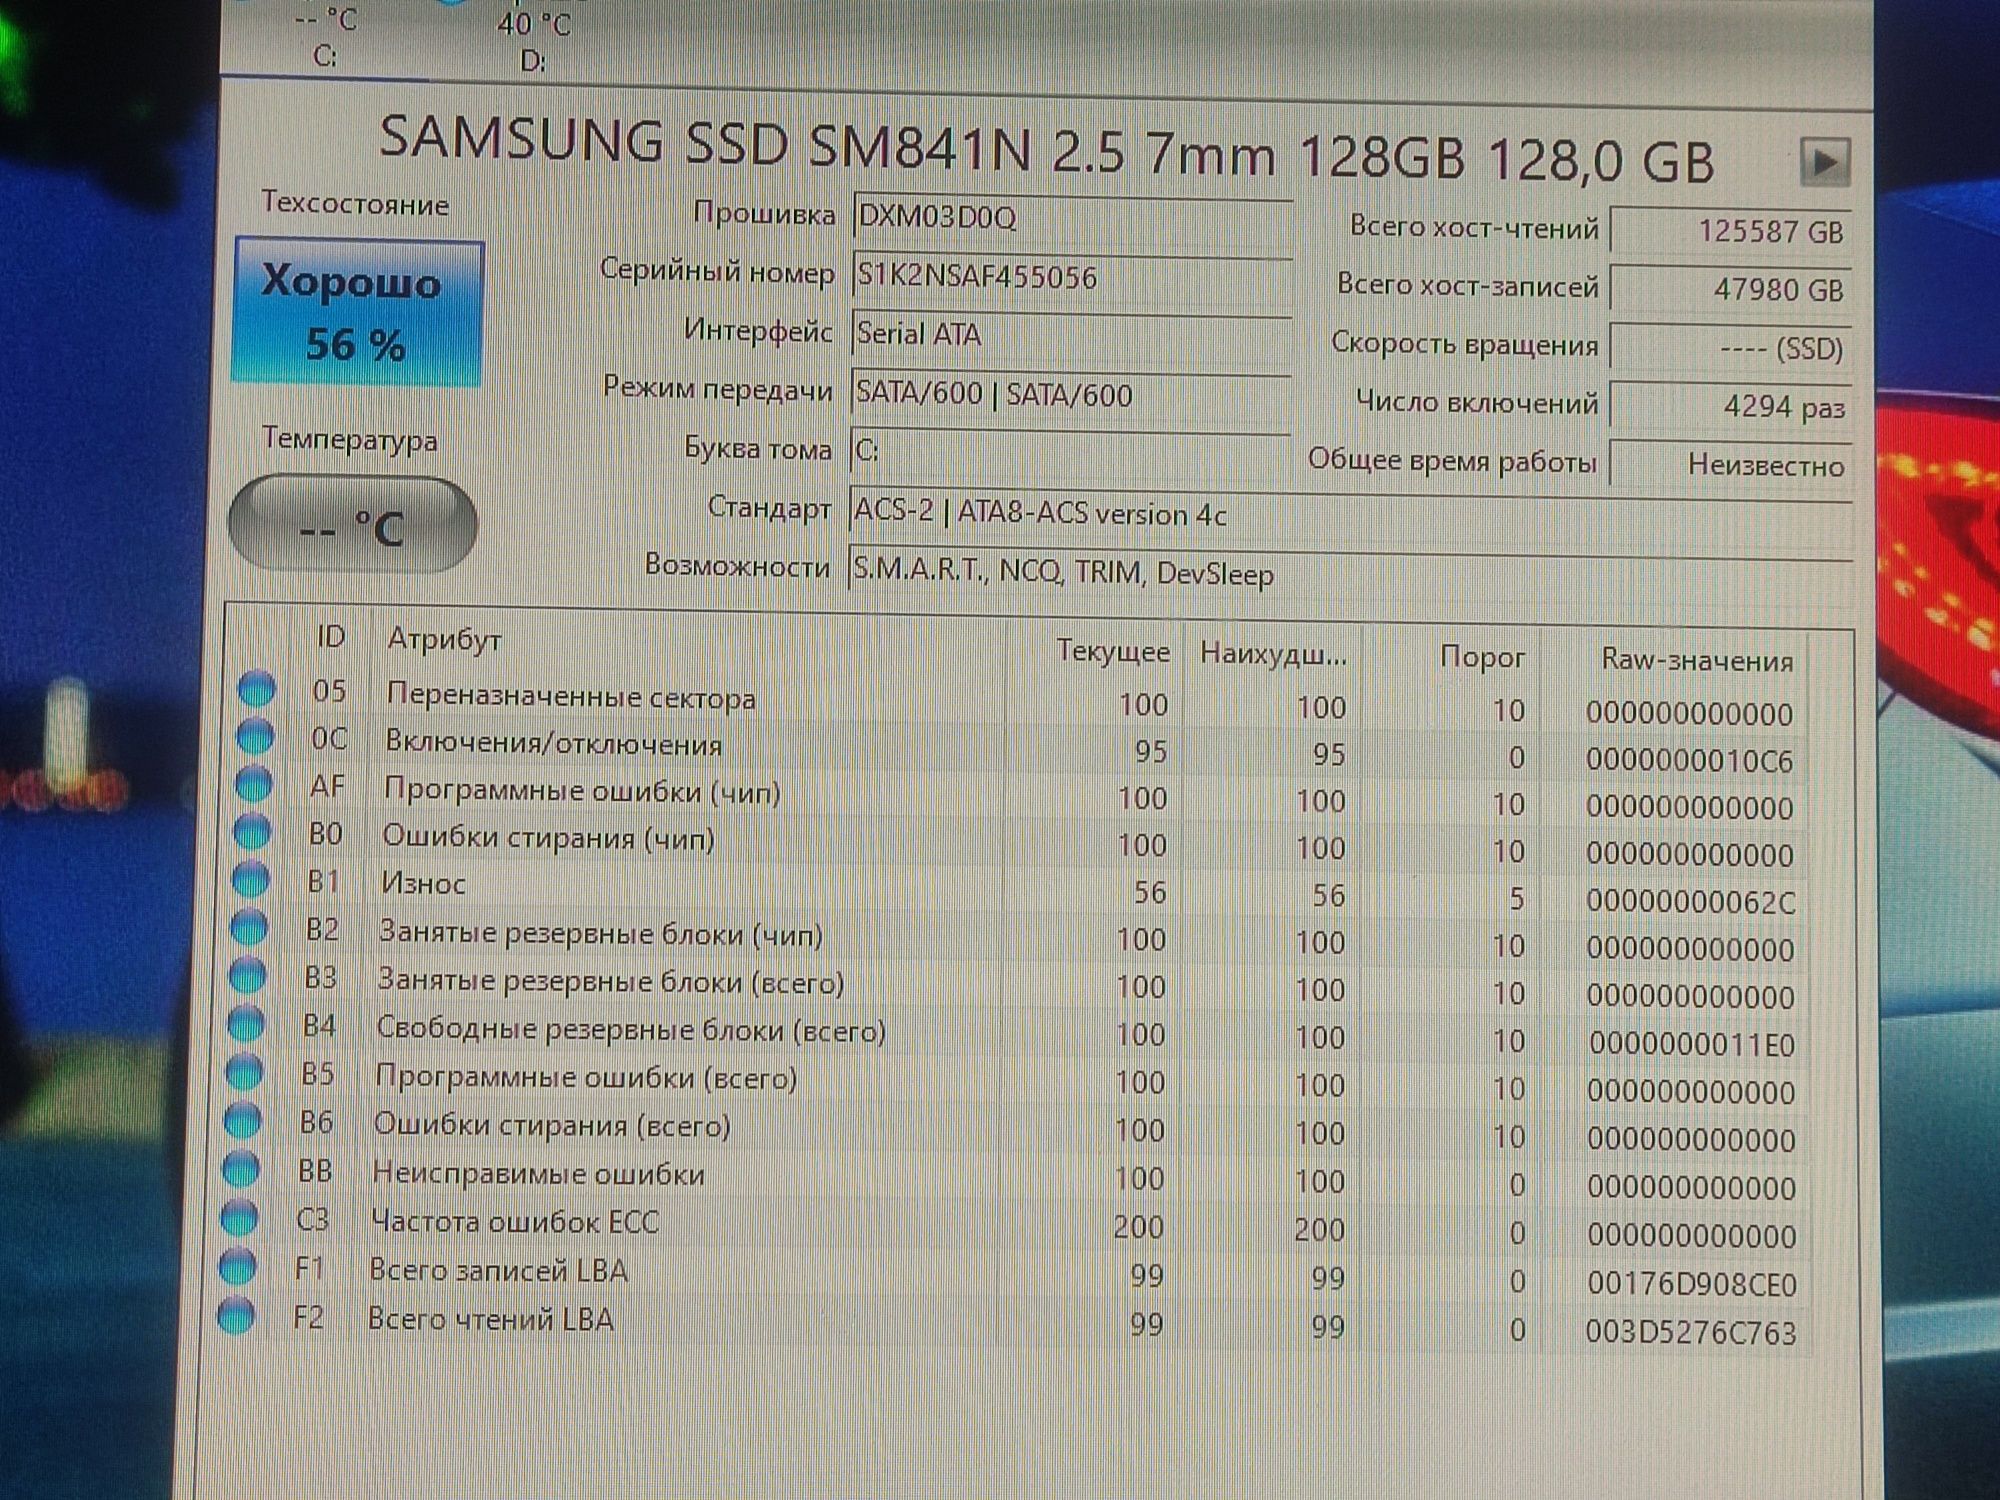Click the status dot for AF Программные ошибки (чип)
The height and width of the screenshot is (1500, 2000).
[253, 784]
